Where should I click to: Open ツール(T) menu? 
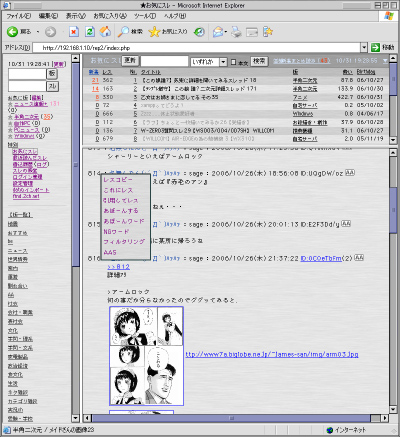145,16
